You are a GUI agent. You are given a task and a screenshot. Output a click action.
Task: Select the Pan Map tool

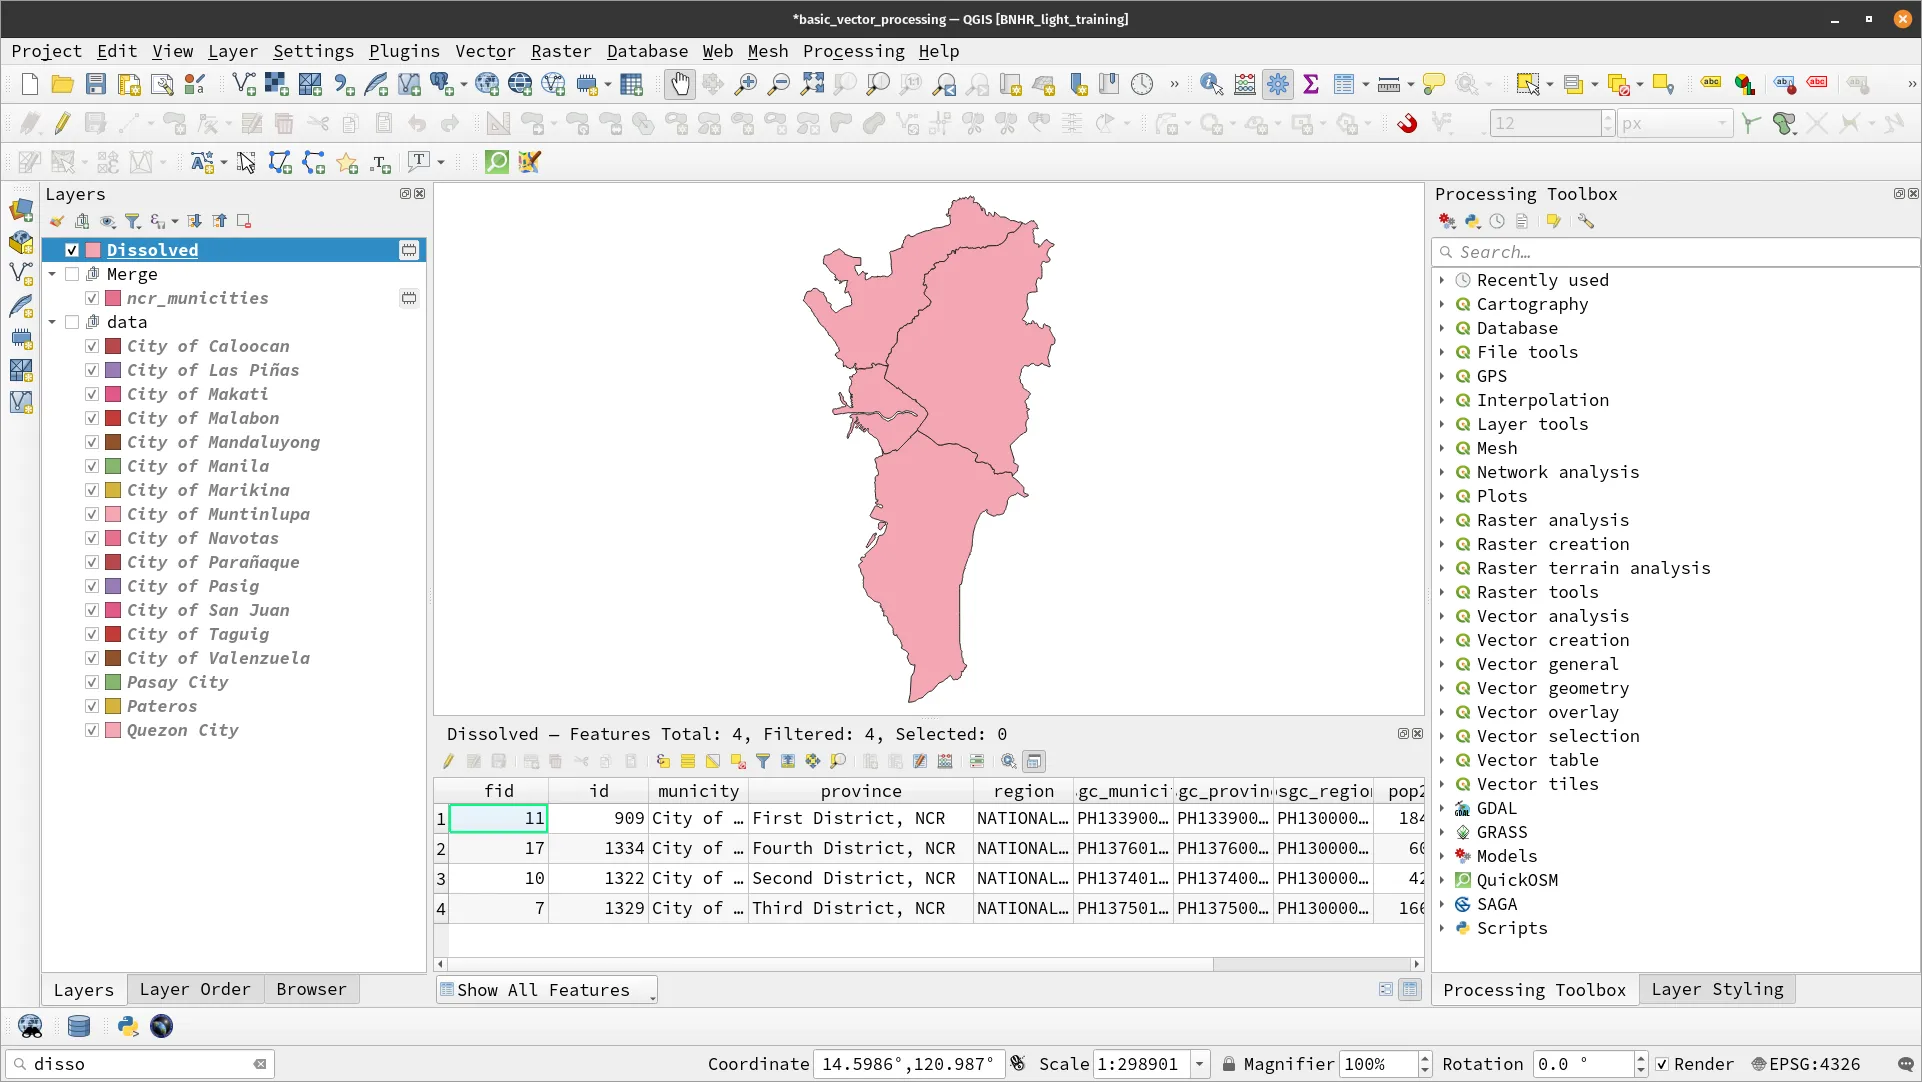(x=680, y=84)
